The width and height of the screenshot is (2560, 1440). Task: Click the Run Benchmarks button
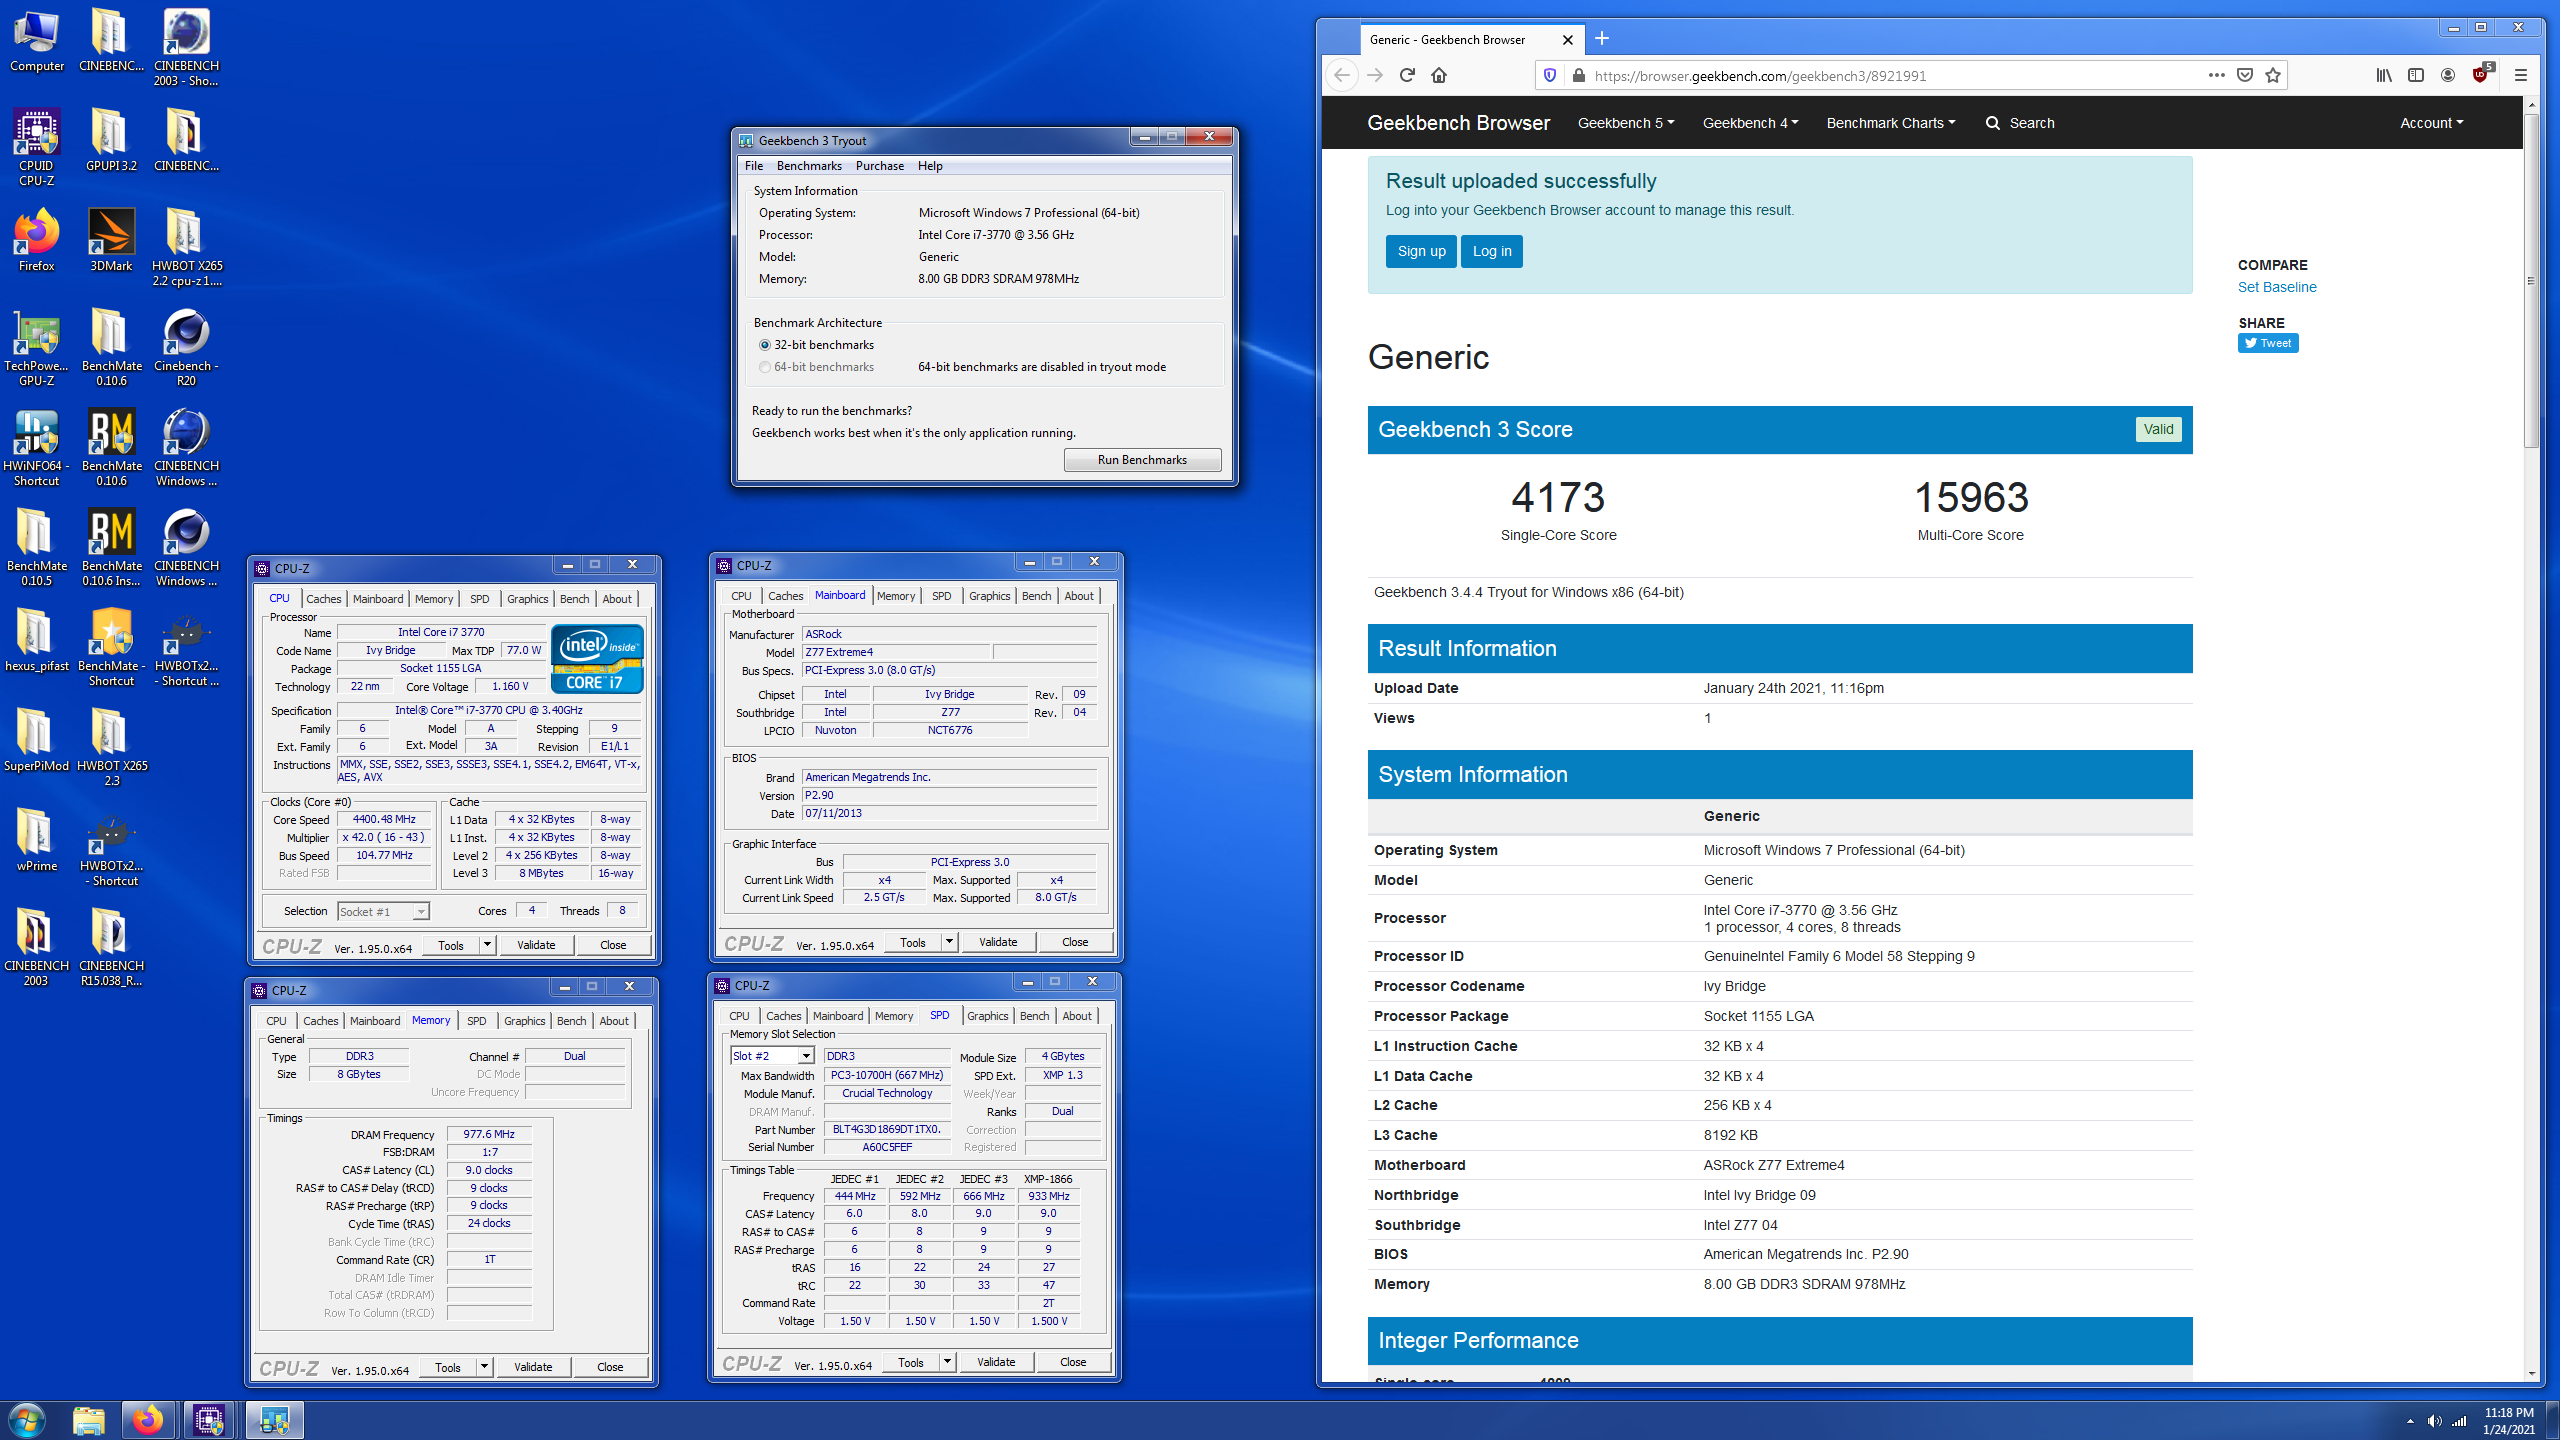coord(1142,460)
